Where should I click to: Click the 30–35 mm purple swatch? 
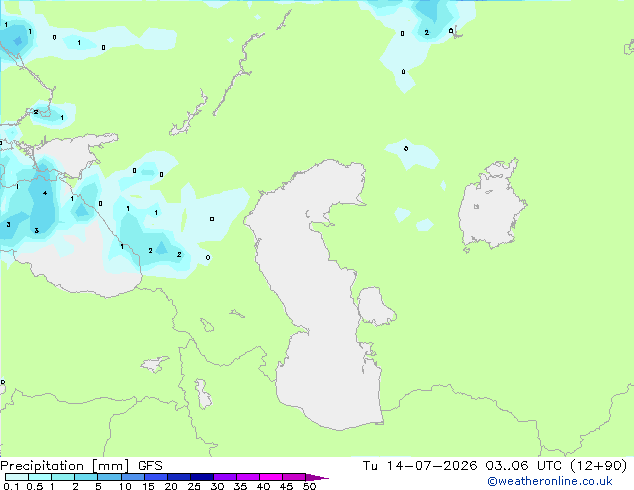pos(224,477)
